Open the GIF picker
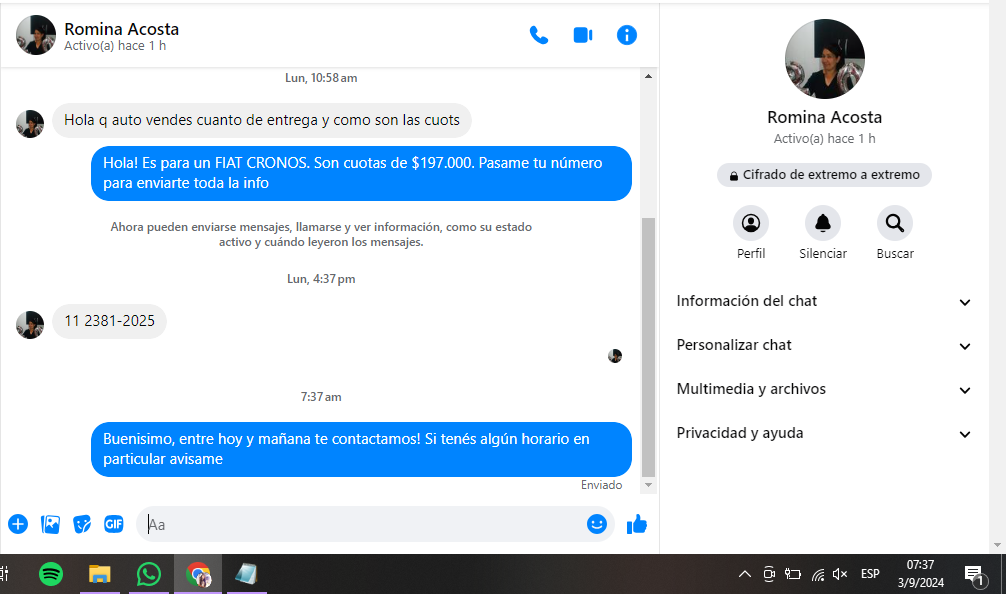The width and height of the screenshot is (1006, 594). (114, 524)
